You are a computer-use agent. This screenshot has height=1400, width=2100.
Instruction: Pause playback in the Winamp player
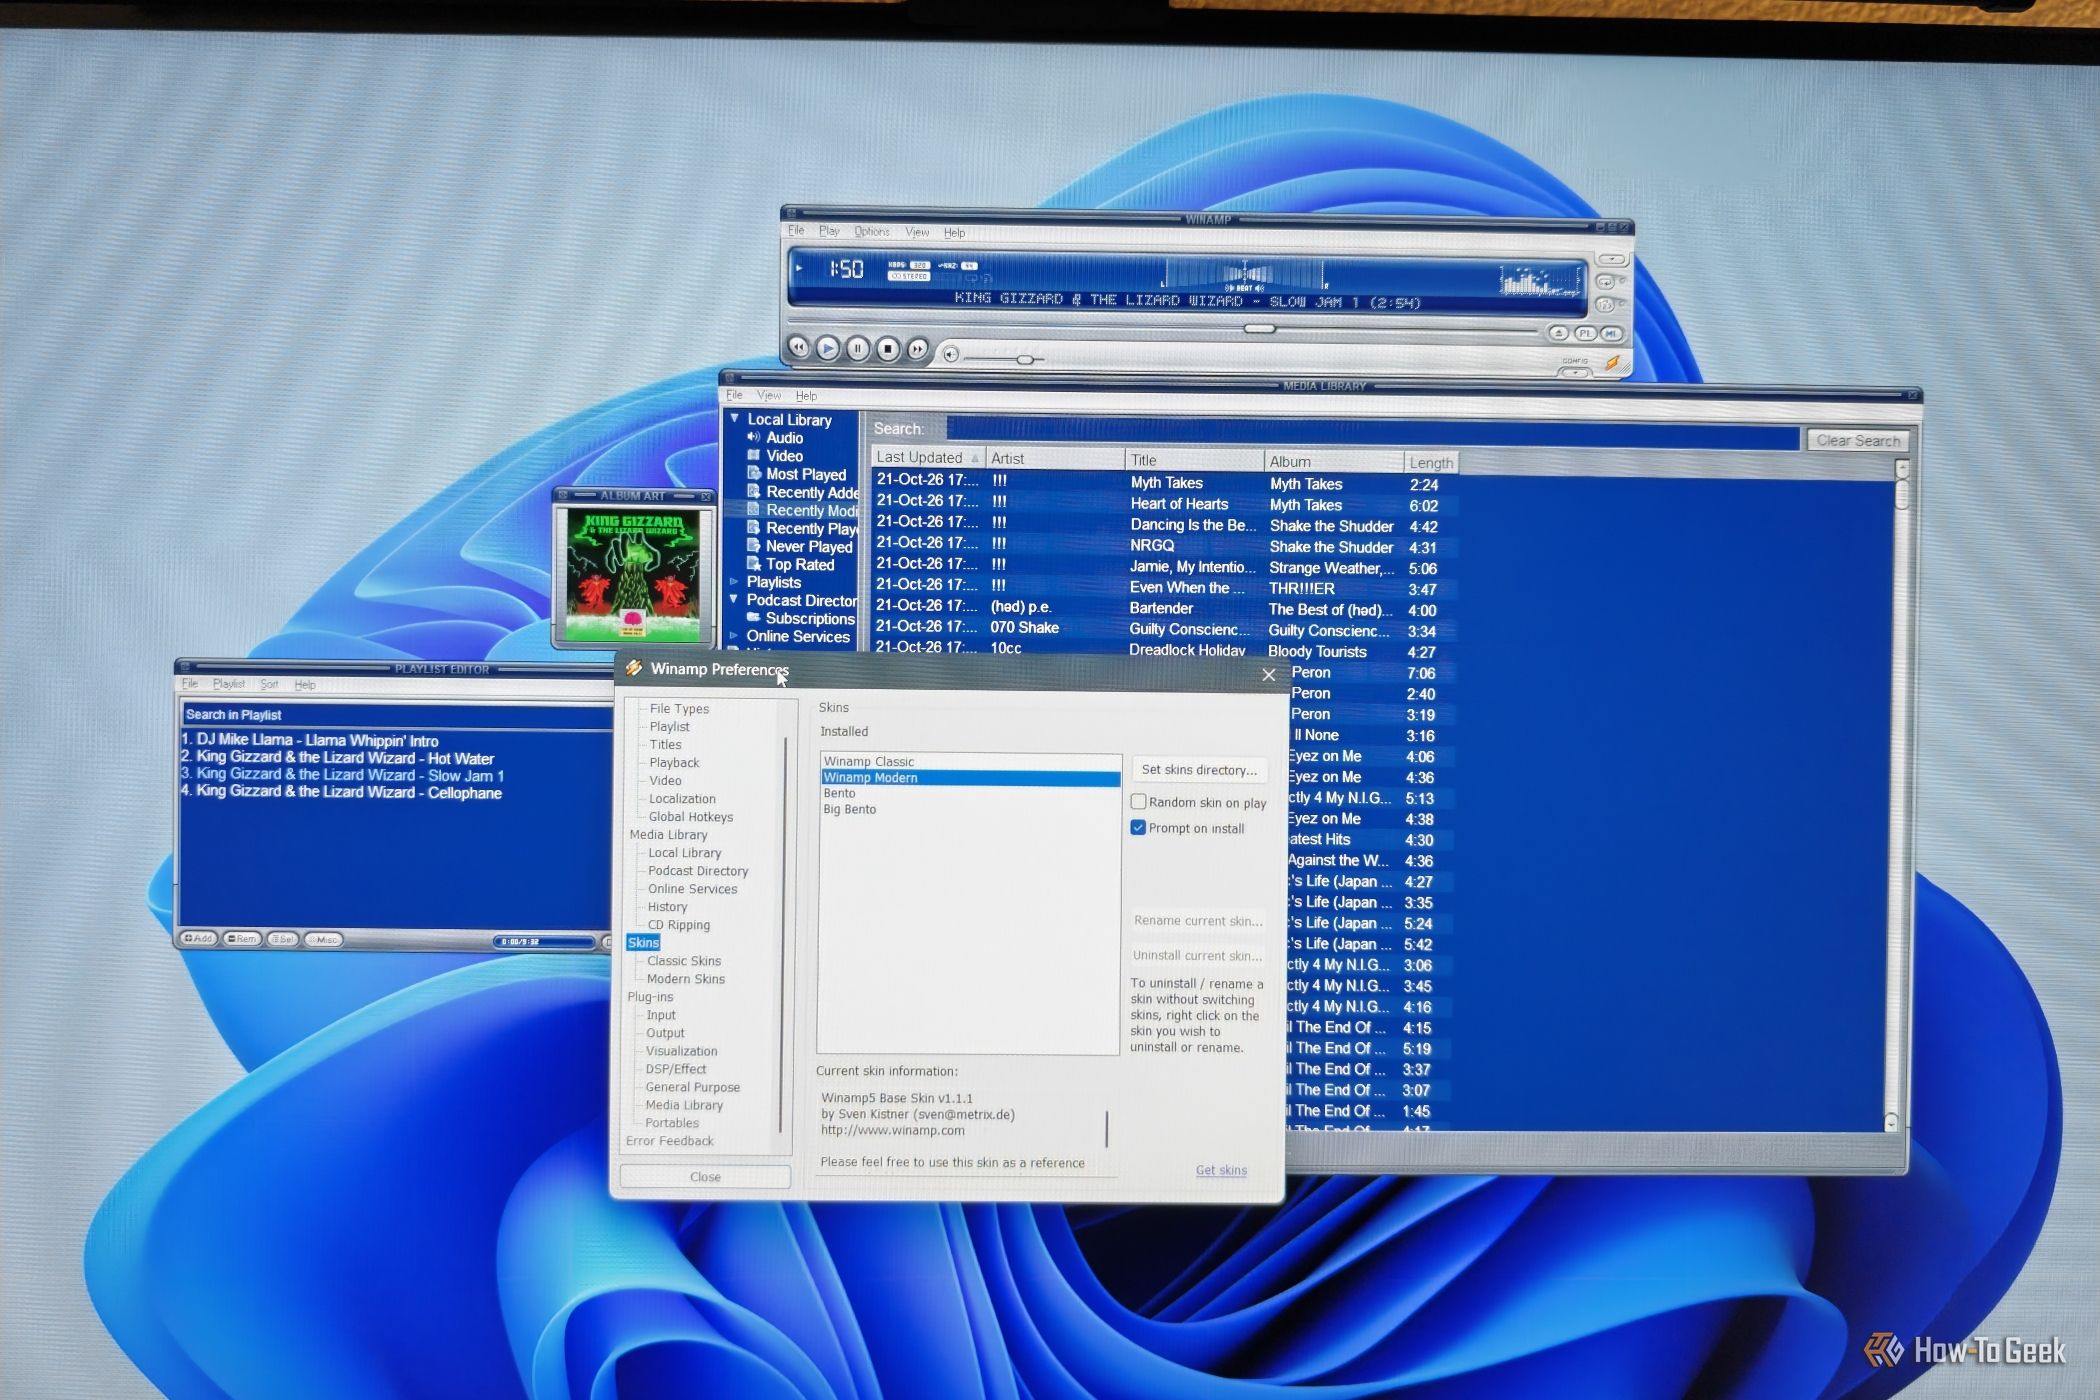[x=858, y=349]
